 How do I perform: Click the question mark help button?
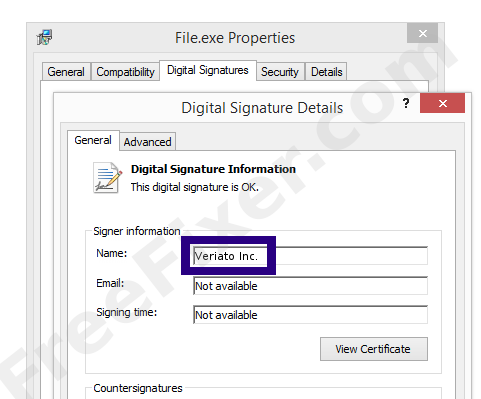point(406,103)
